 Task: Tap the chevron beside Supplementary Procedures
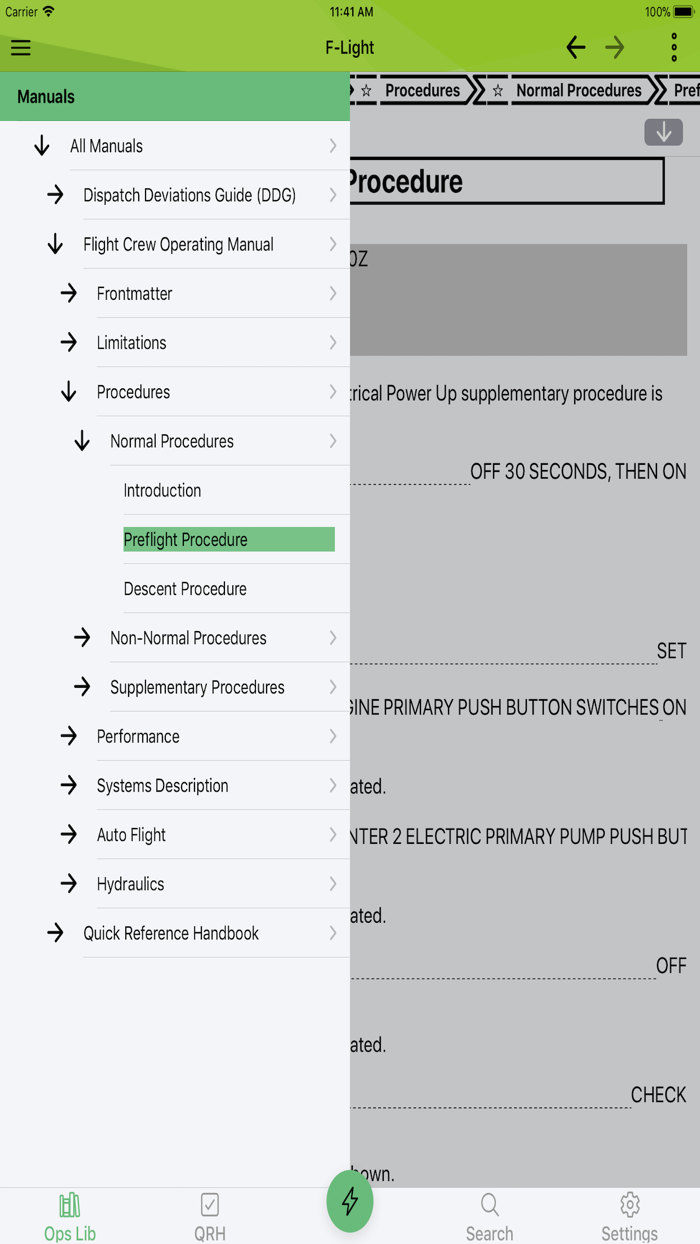coord(333,687)
